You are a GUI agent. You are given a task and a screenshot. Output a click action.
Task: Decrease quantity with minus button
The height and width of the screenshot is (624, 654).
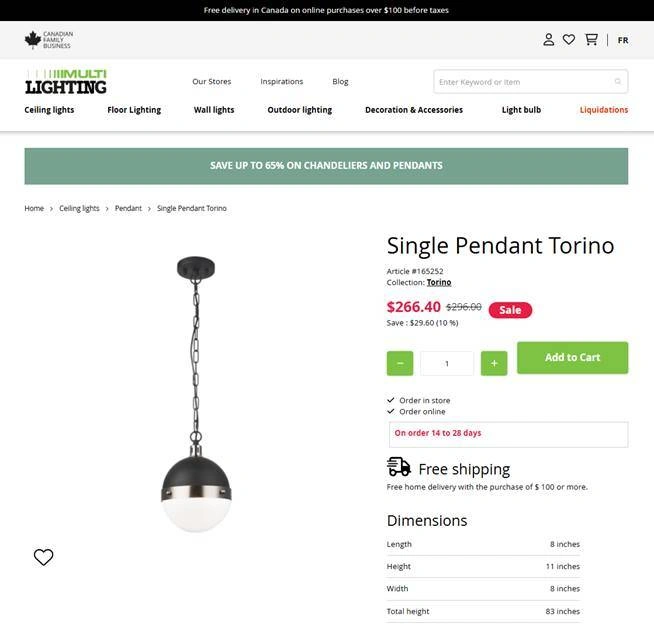coord(400,363)
